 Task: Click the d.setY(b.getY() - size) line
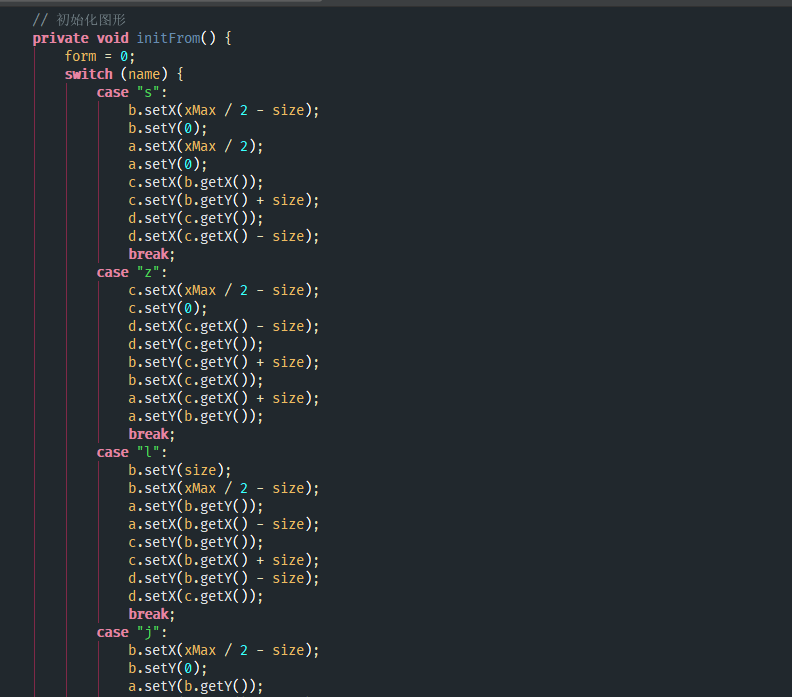point(224,578)
